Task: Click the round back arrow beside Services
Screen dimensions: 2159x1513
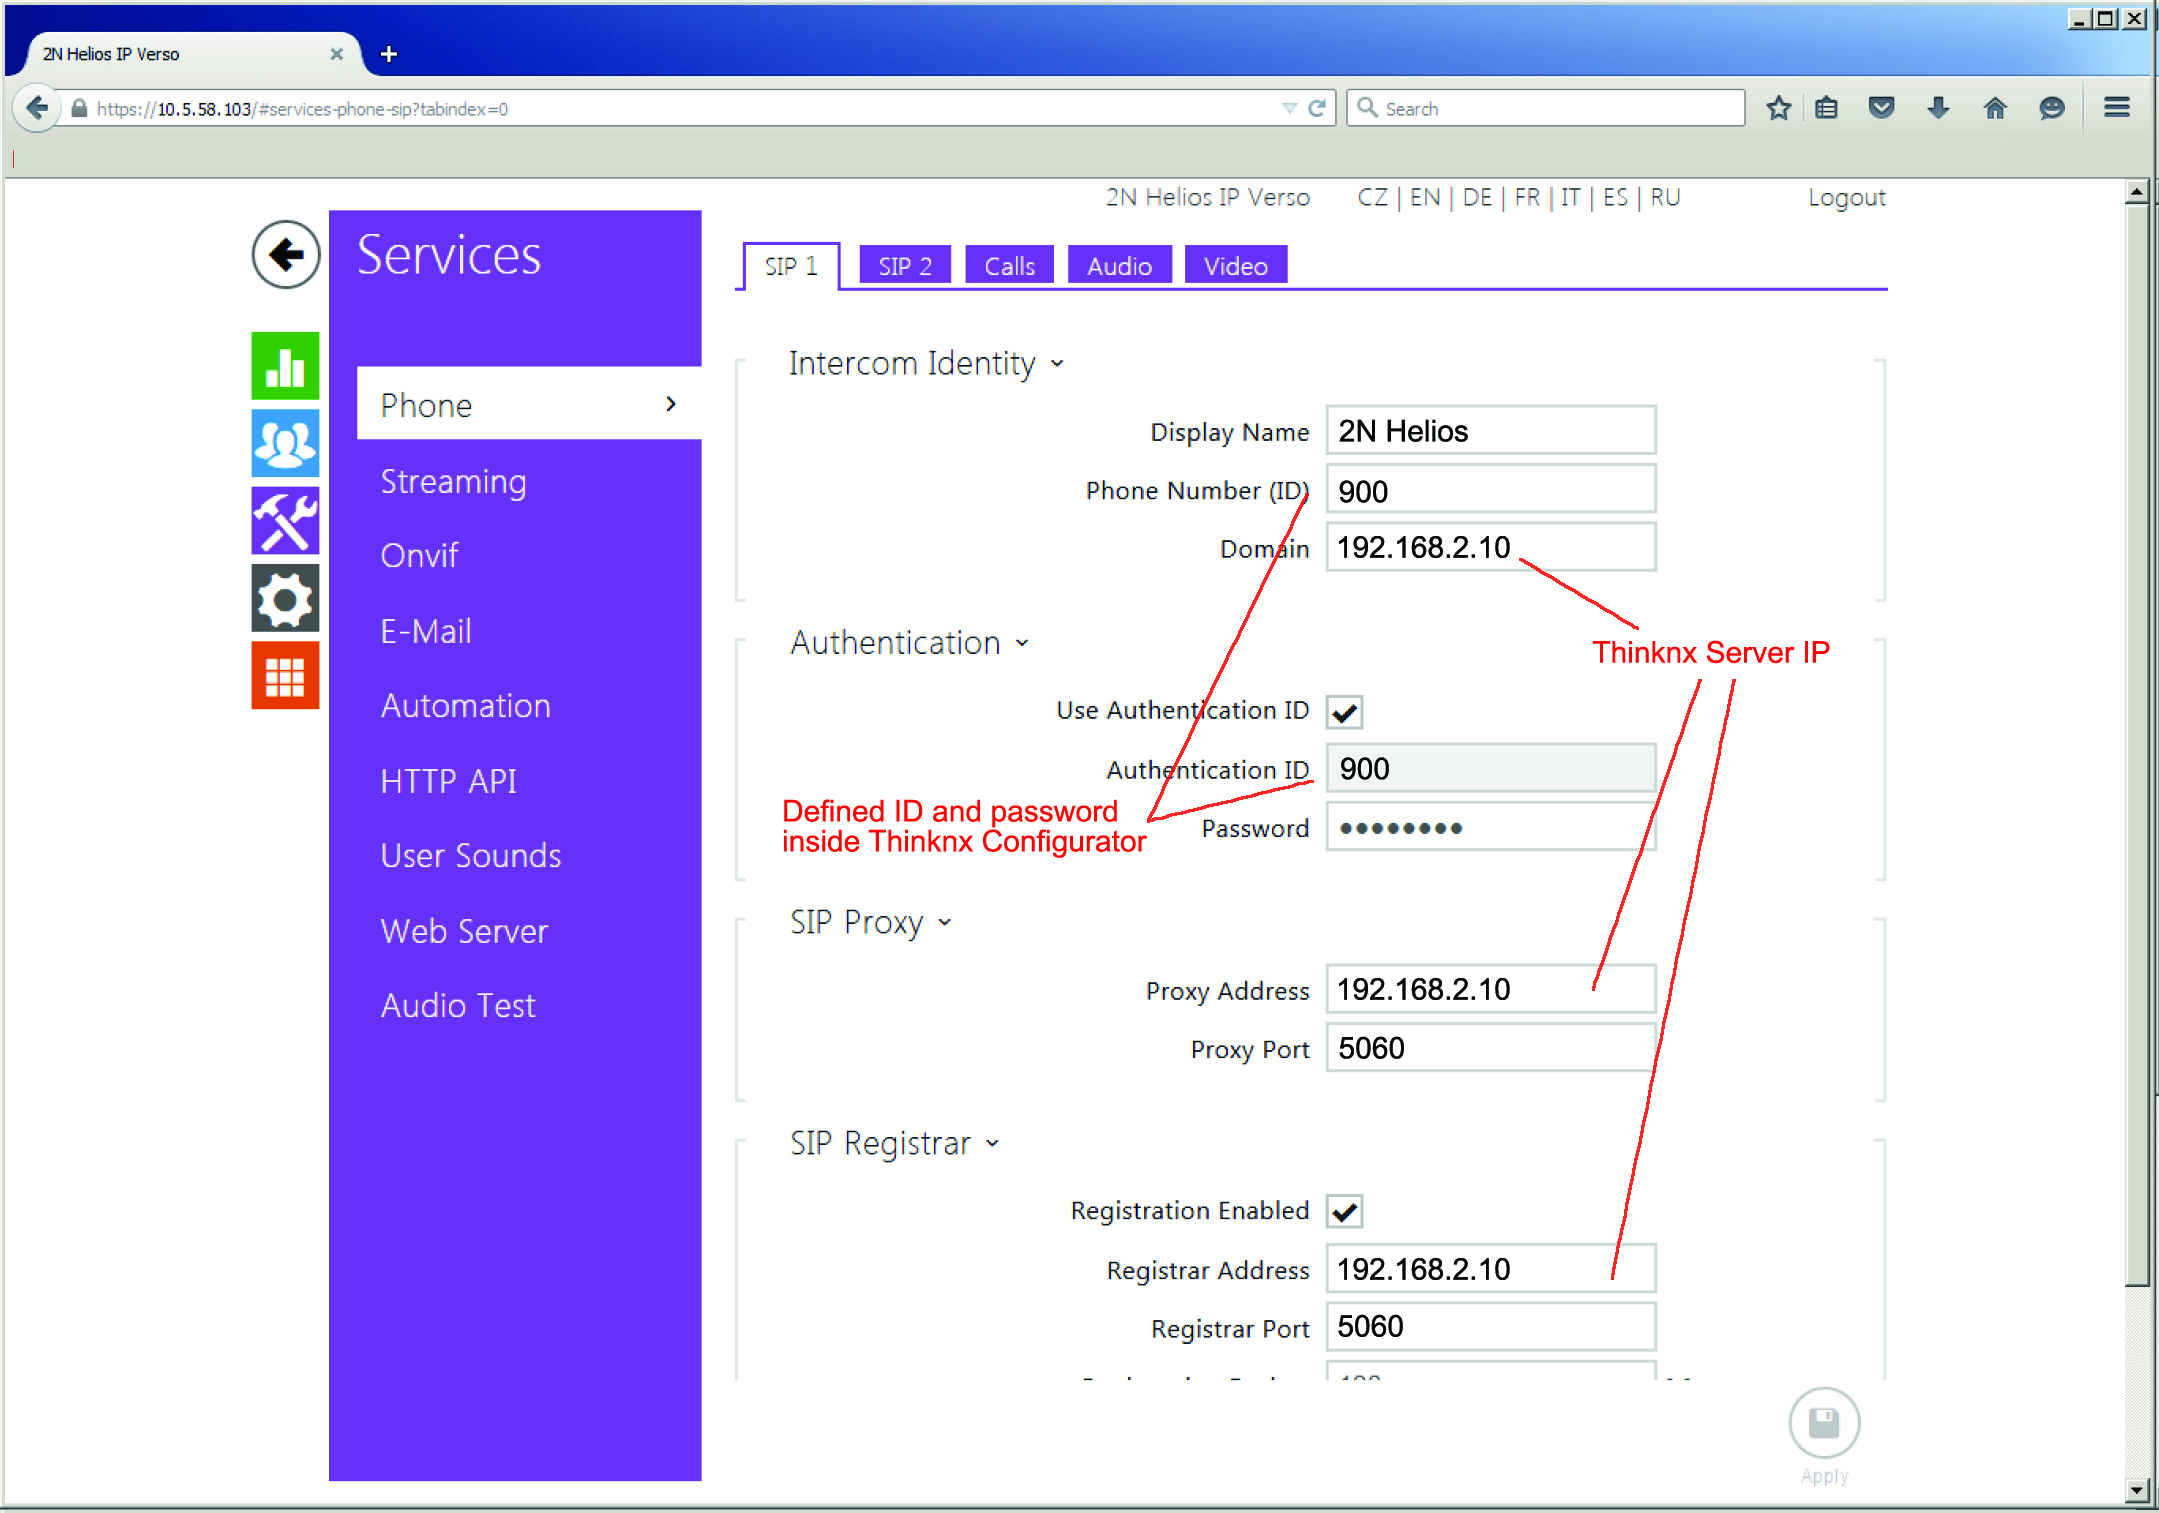Action: coord(286,254)
